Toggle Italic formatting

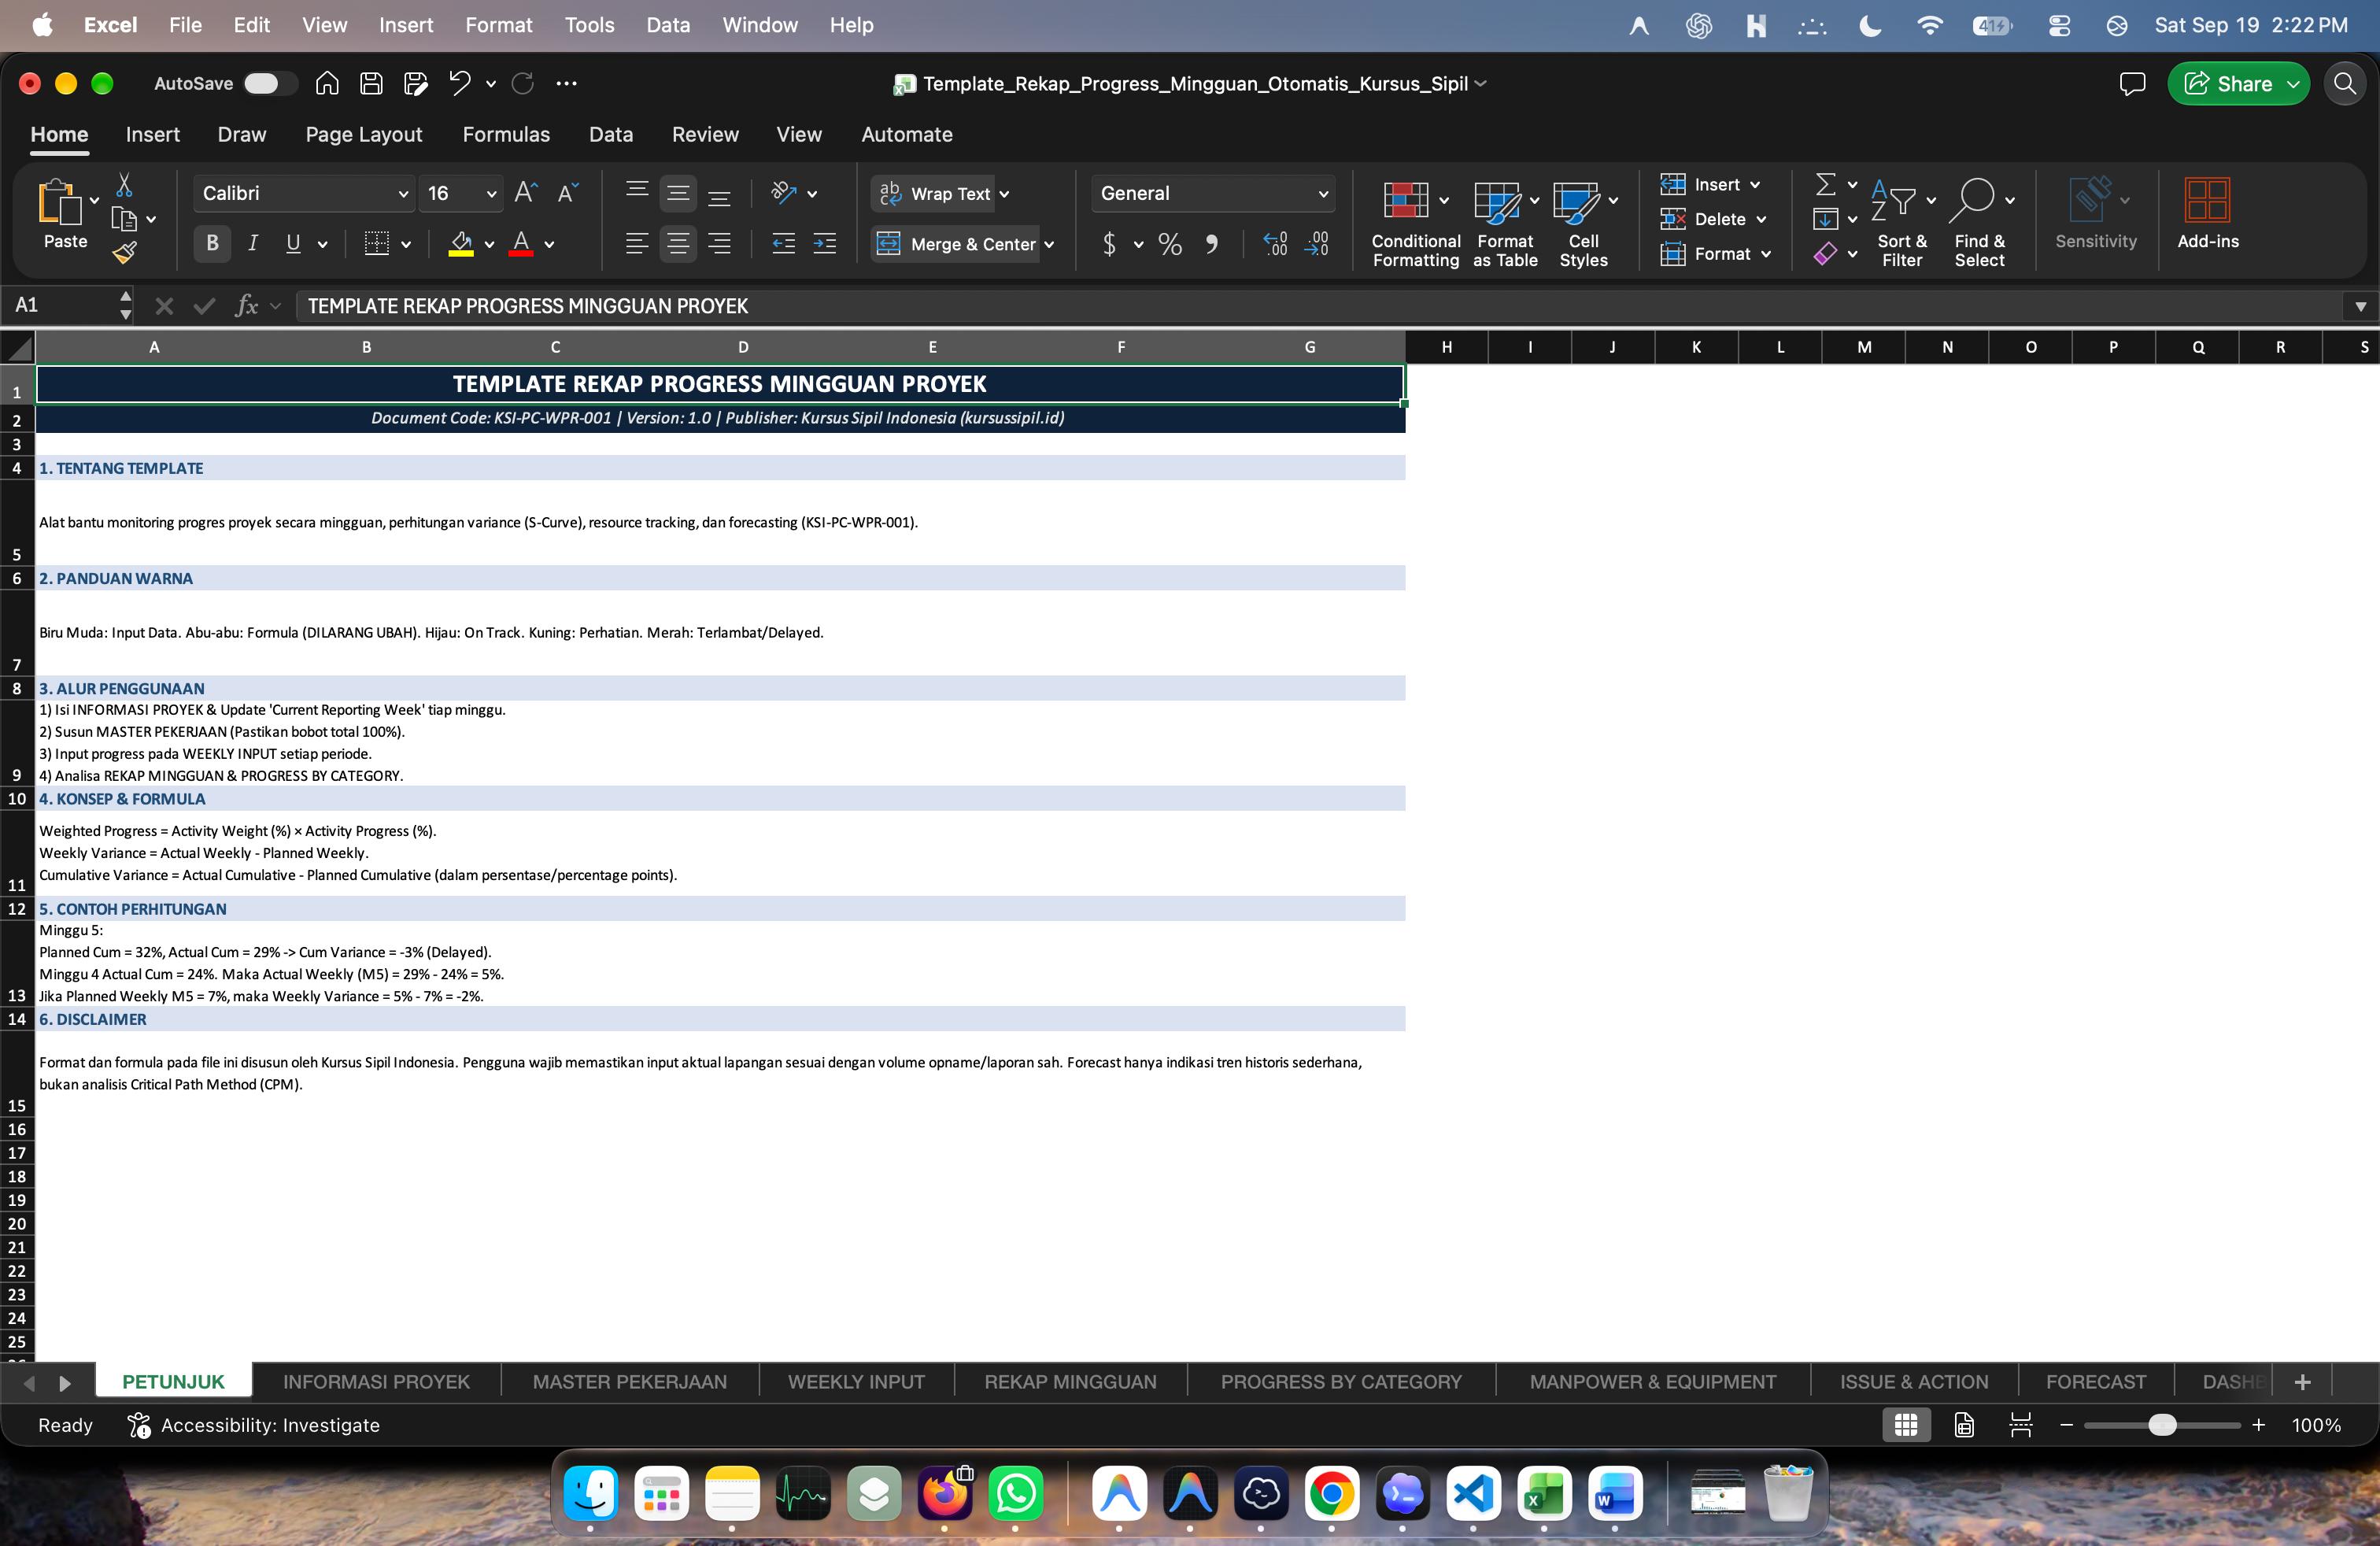(253, 243)
